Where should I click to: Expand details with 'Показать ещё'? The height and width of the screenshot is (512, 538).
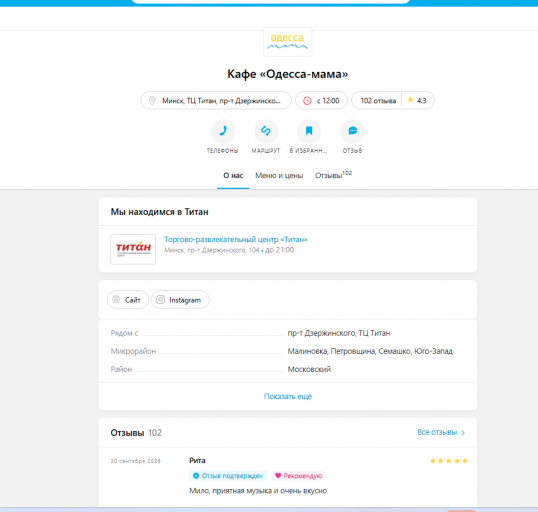click(x=288, y=396)
